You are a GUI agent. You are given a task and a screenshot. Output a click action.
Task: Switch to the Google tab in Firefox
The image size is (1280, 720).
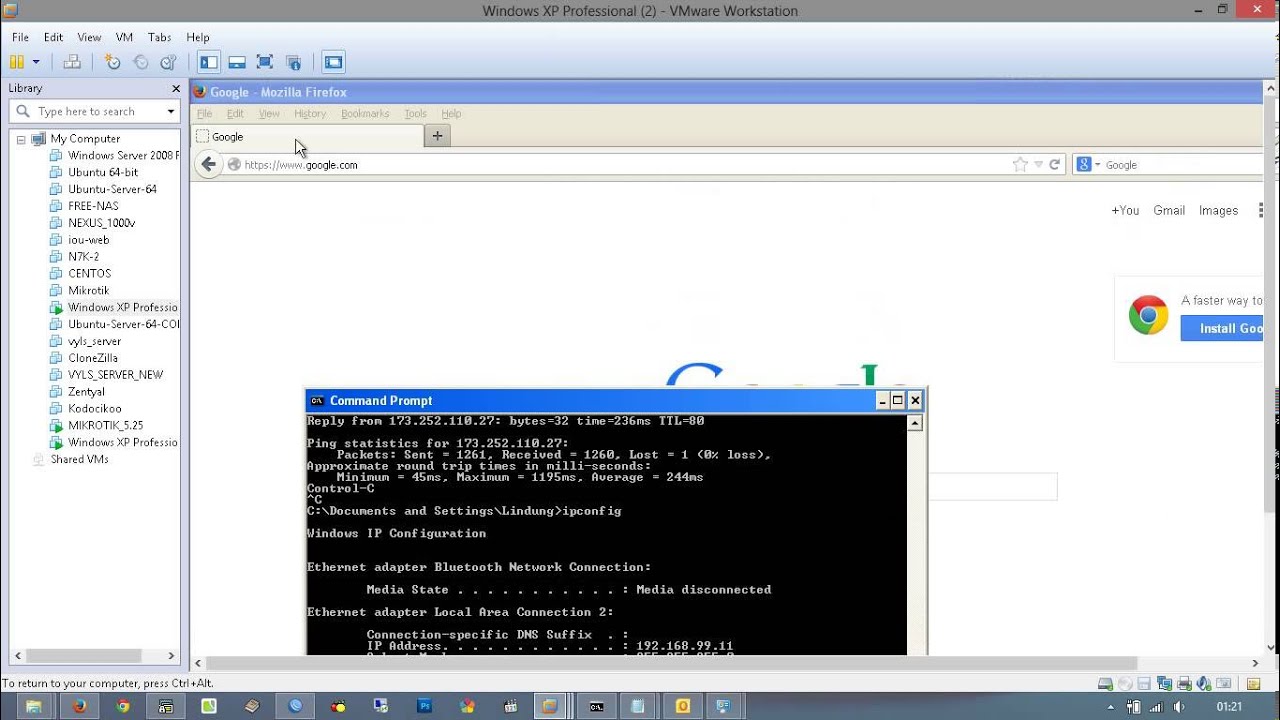[308, 137]
